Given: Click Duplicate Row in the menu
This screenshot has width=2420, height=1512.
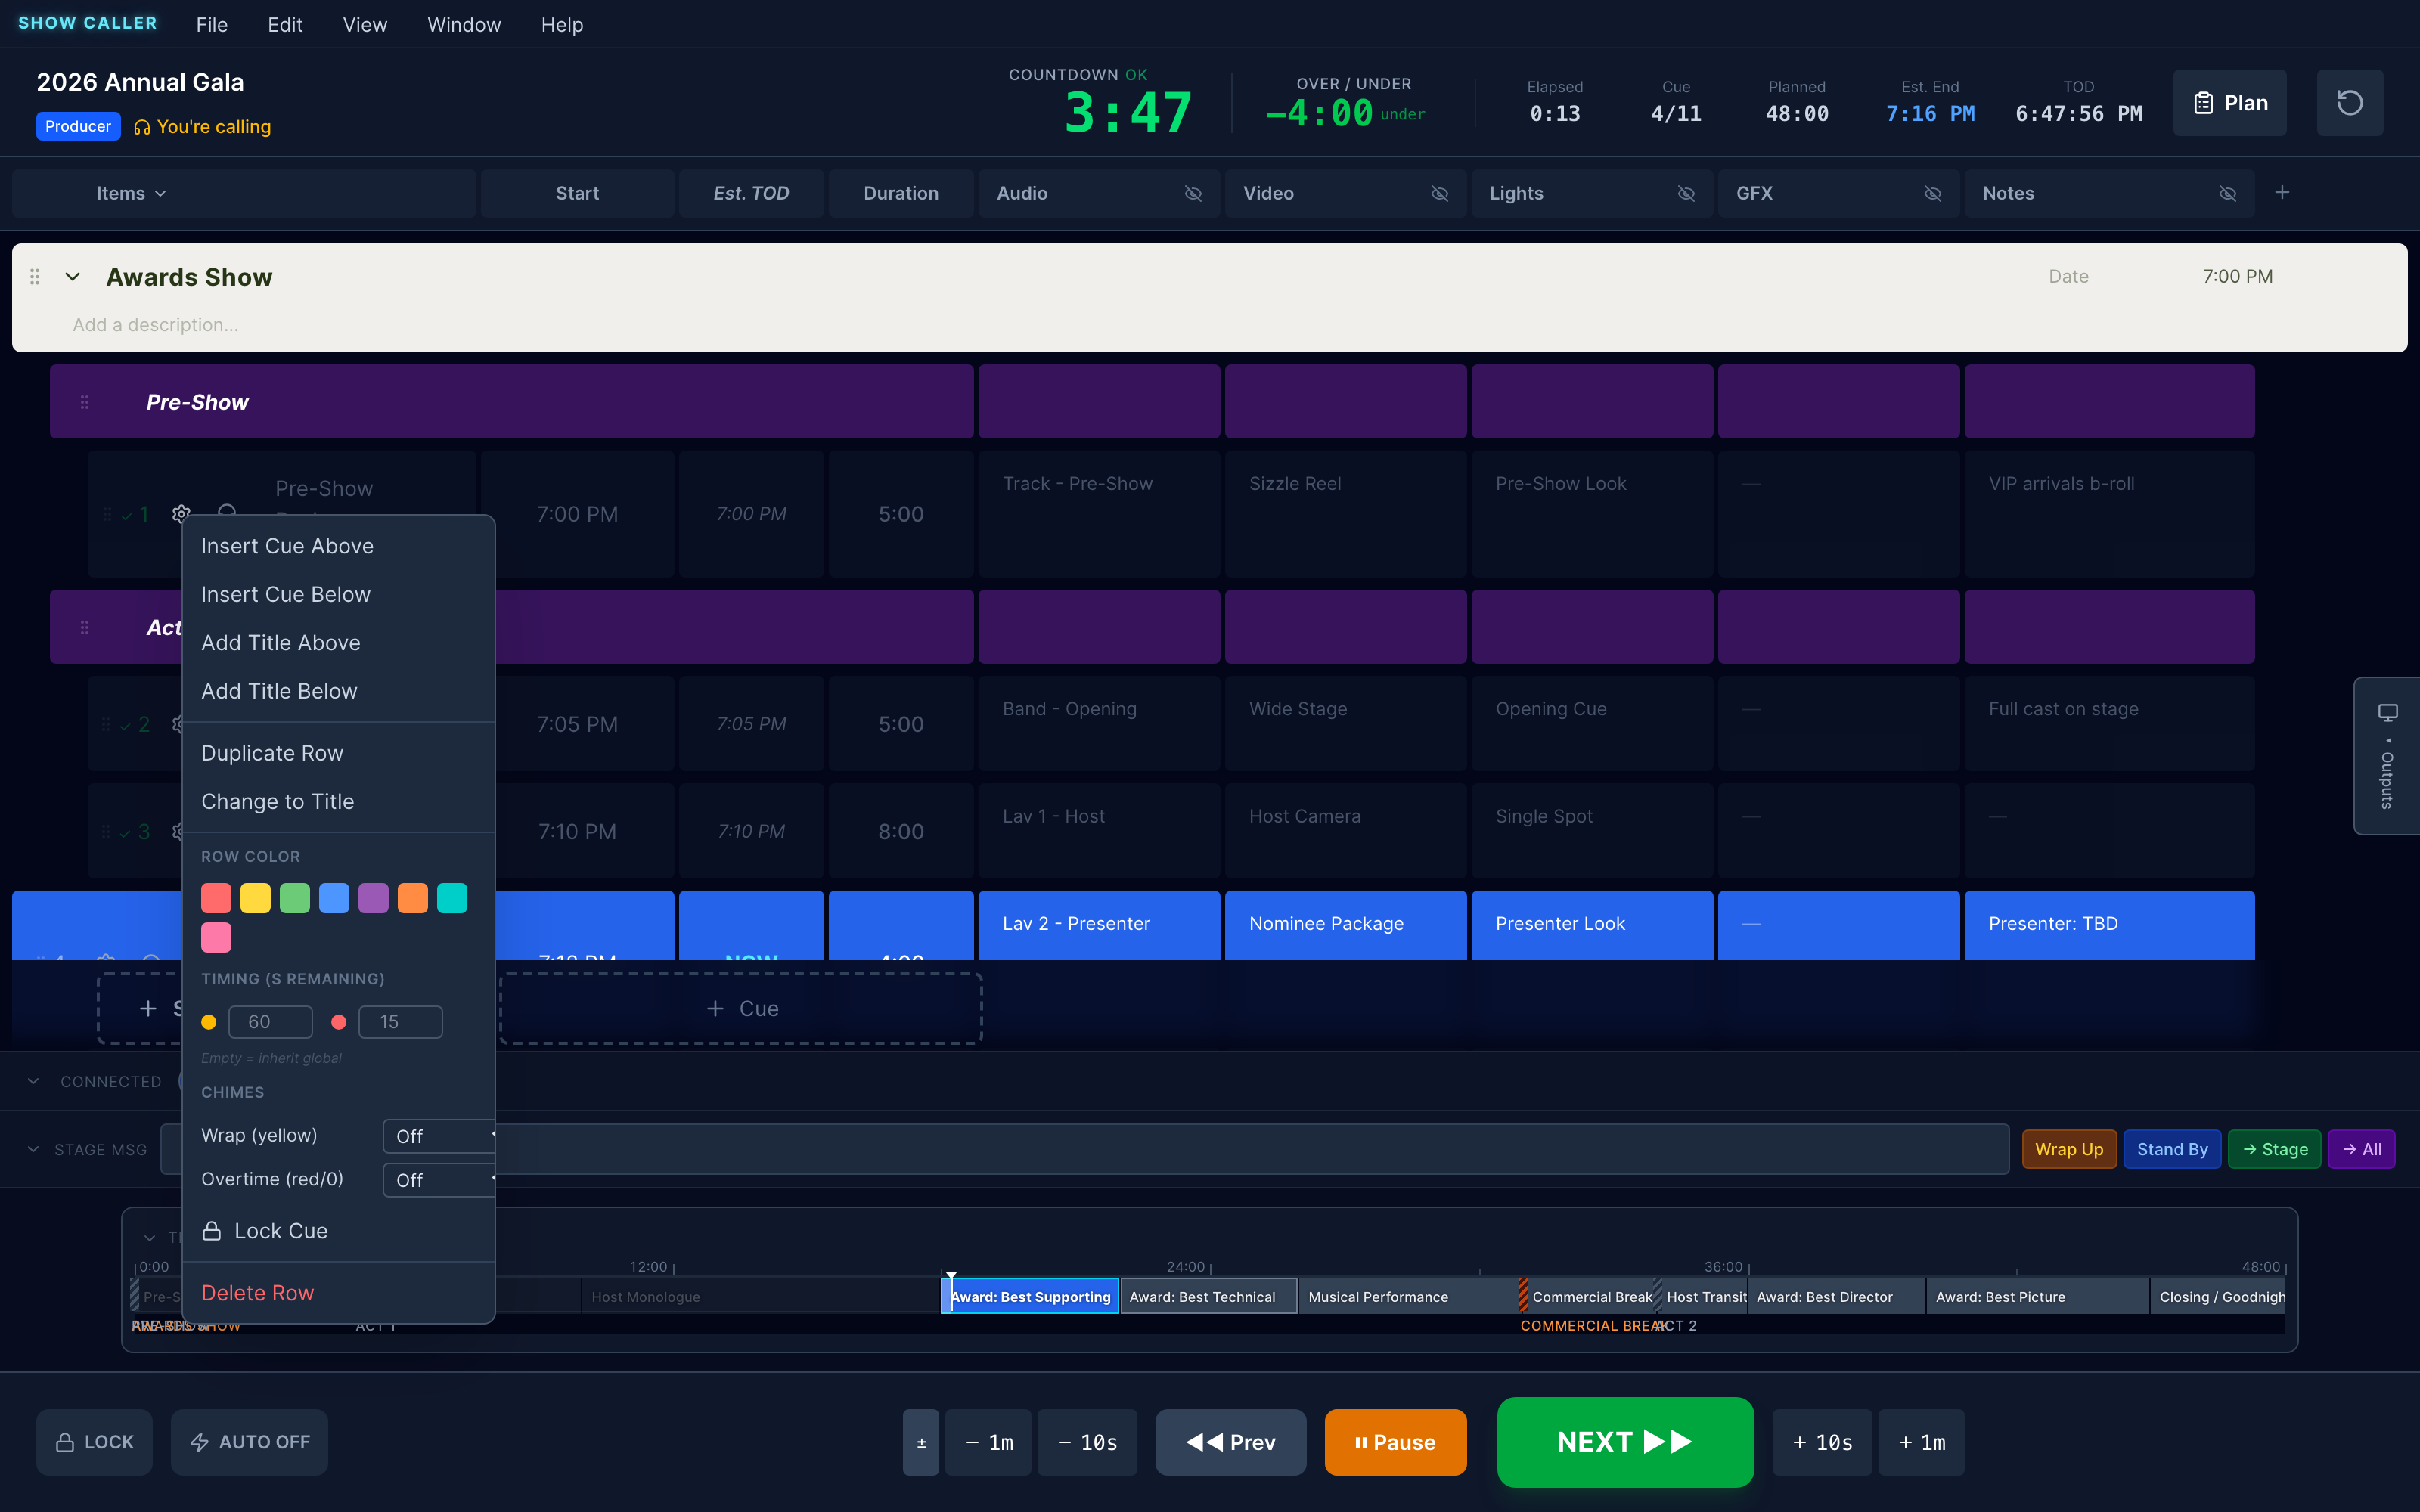Looking at the screenshot, I should 338,754.
